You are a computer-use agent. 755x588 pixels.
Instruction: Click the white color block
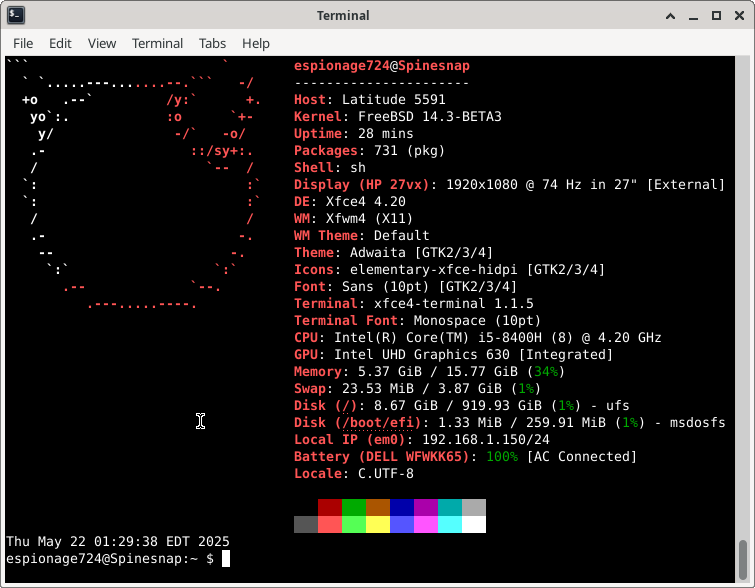click(x=474, y=525)
